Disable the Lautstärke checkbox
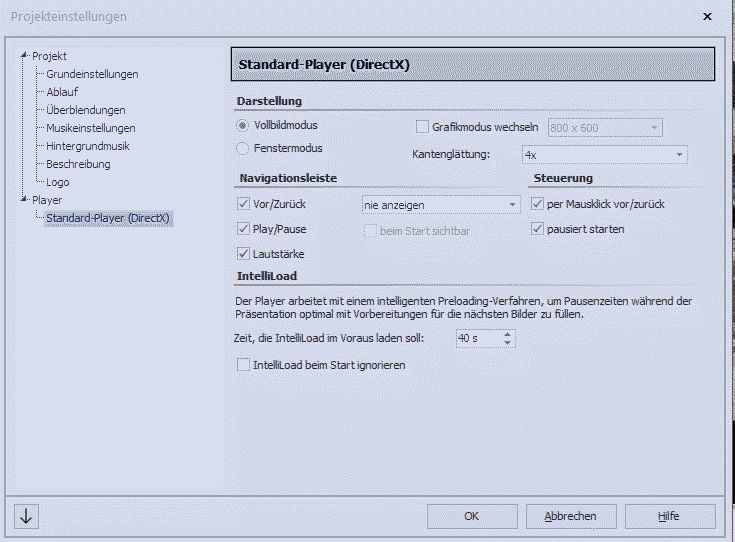735x542 pixels. tap(243, 254)
